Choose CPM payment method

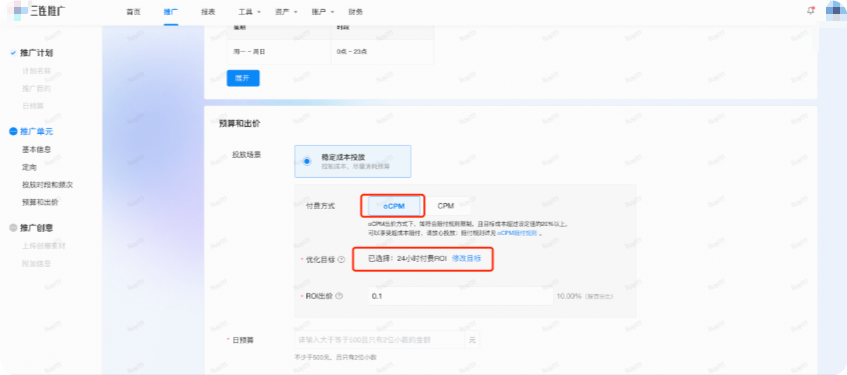pos(446,206)
